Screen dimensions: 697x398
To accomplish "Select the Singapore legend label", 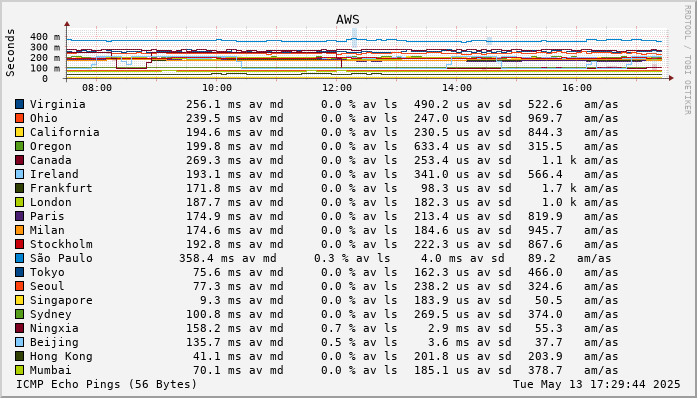I will 61,301.
